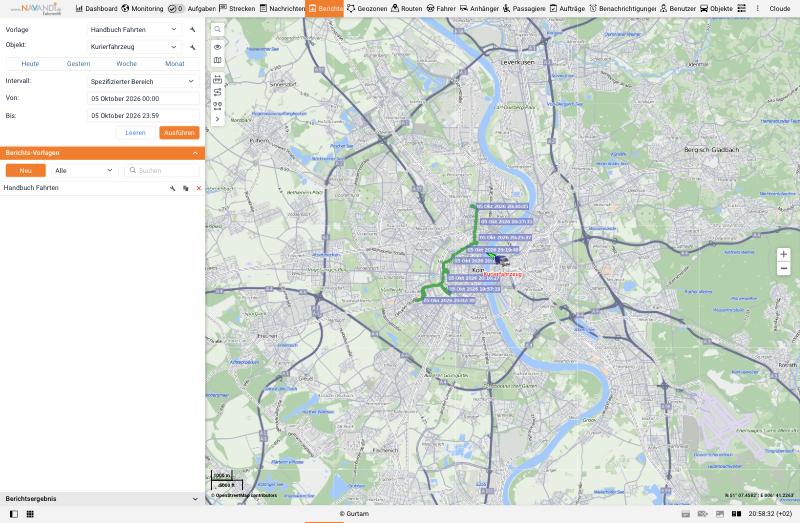Open the Fahrer tab
This screenshot has width=800, height=523.
[x=441, y=9]
